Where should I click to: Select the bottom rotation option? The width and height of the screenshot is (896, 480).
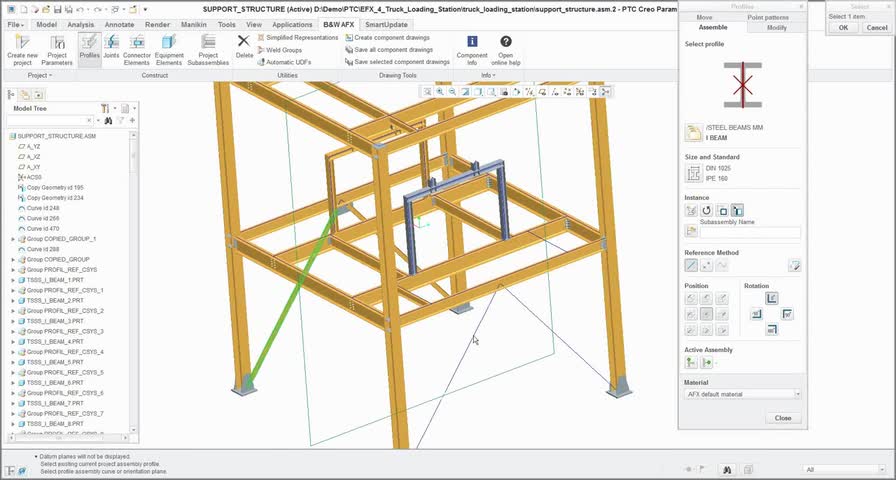(x=772, y=330)
